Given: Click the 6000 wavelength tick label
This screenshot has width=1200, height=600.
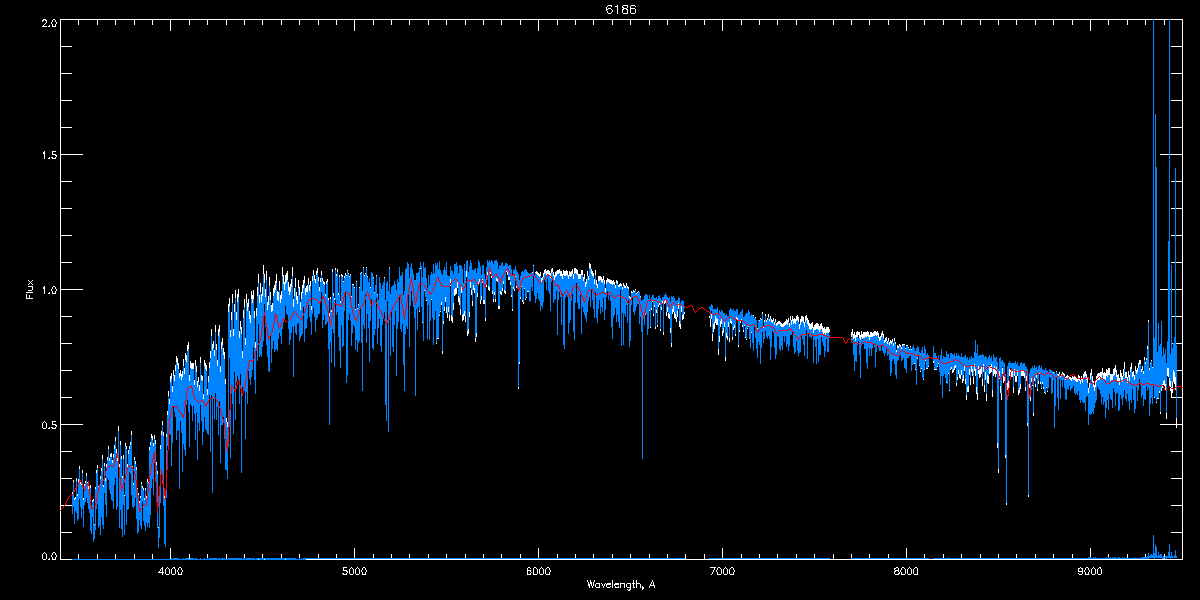Looking at the screenshot, I should [538, 572].
